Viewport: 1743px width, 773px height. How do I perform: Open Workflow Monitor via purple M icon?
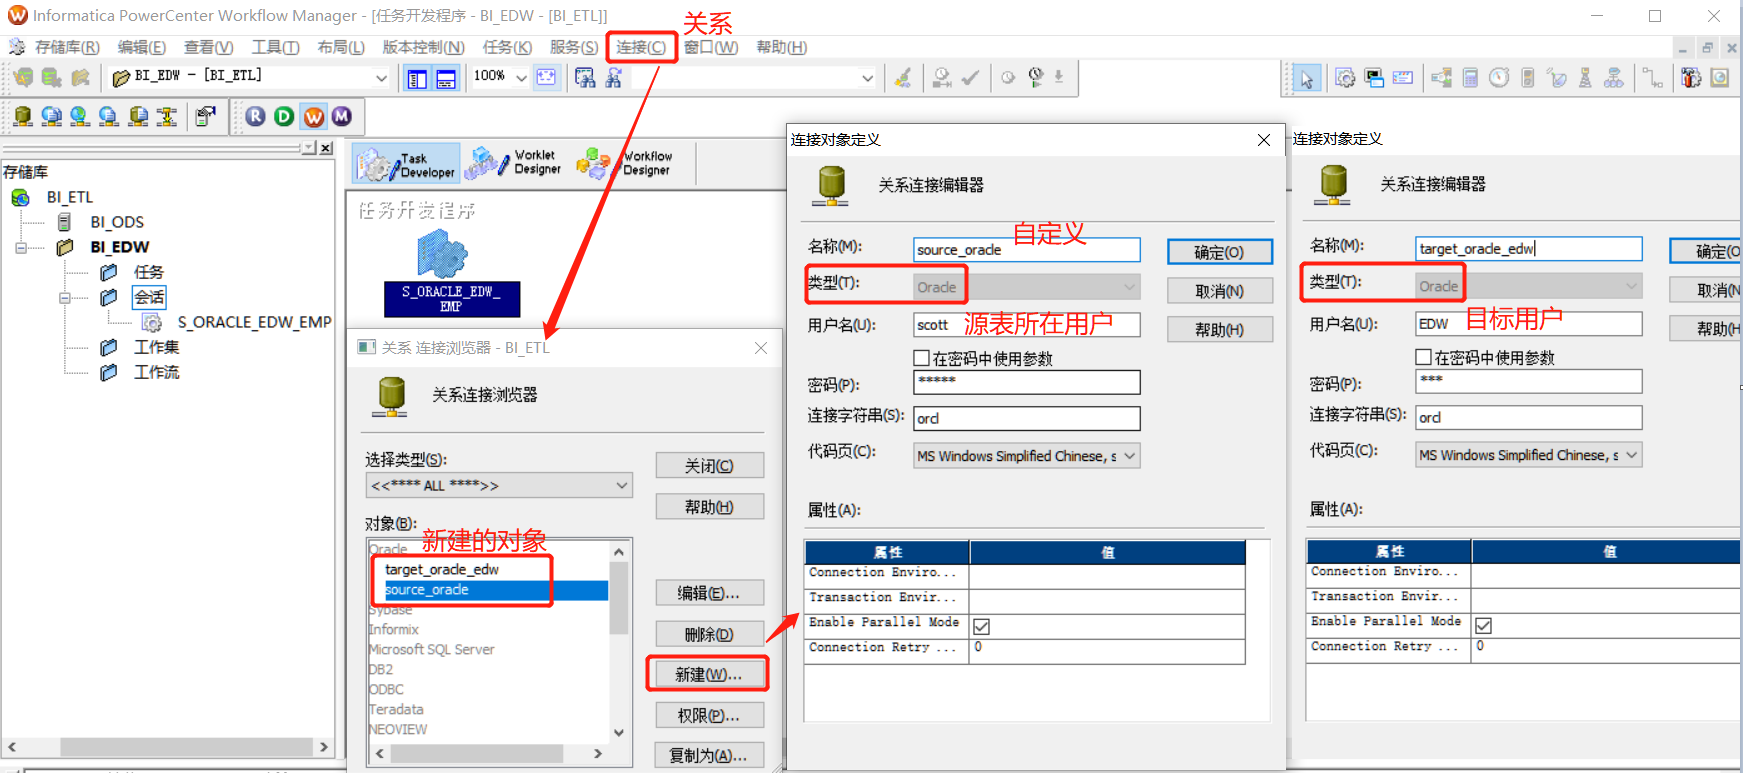click(x=342, y=116)
